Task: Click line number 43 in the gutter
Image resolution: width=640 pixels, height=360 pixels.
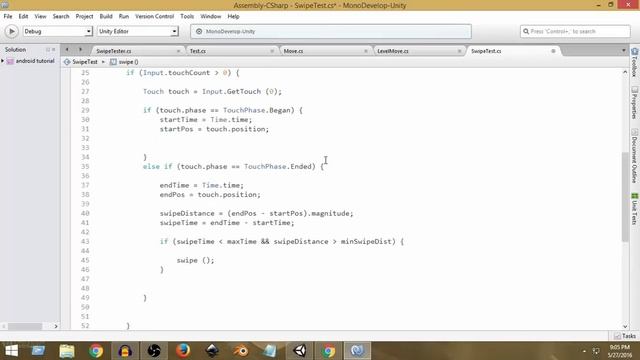Action: [85, 242]
